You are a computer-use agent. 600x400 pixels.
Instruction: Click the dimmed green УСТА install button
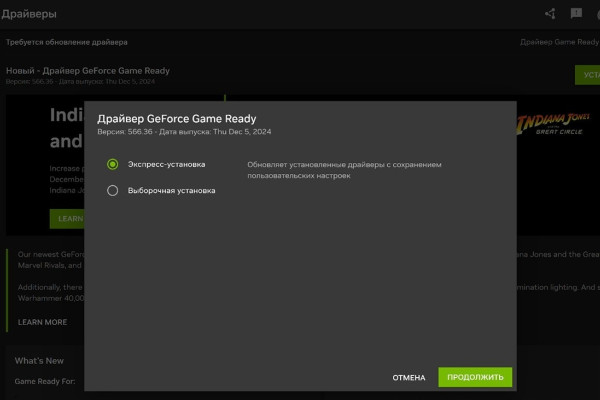pyautogui.click(x=587, y=75)
